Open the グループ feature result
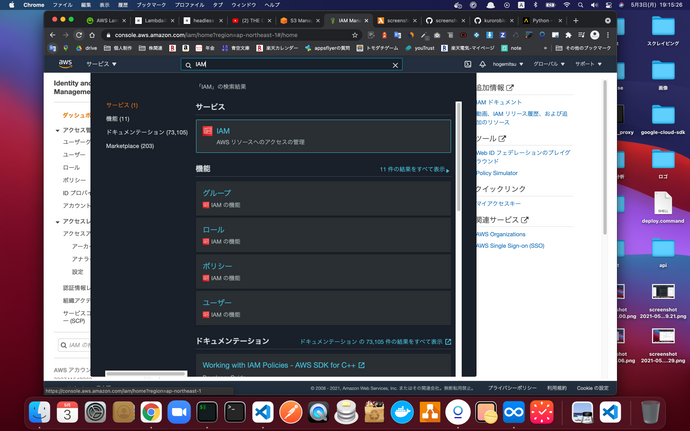690x431 pixels. (x=323, y=198)
